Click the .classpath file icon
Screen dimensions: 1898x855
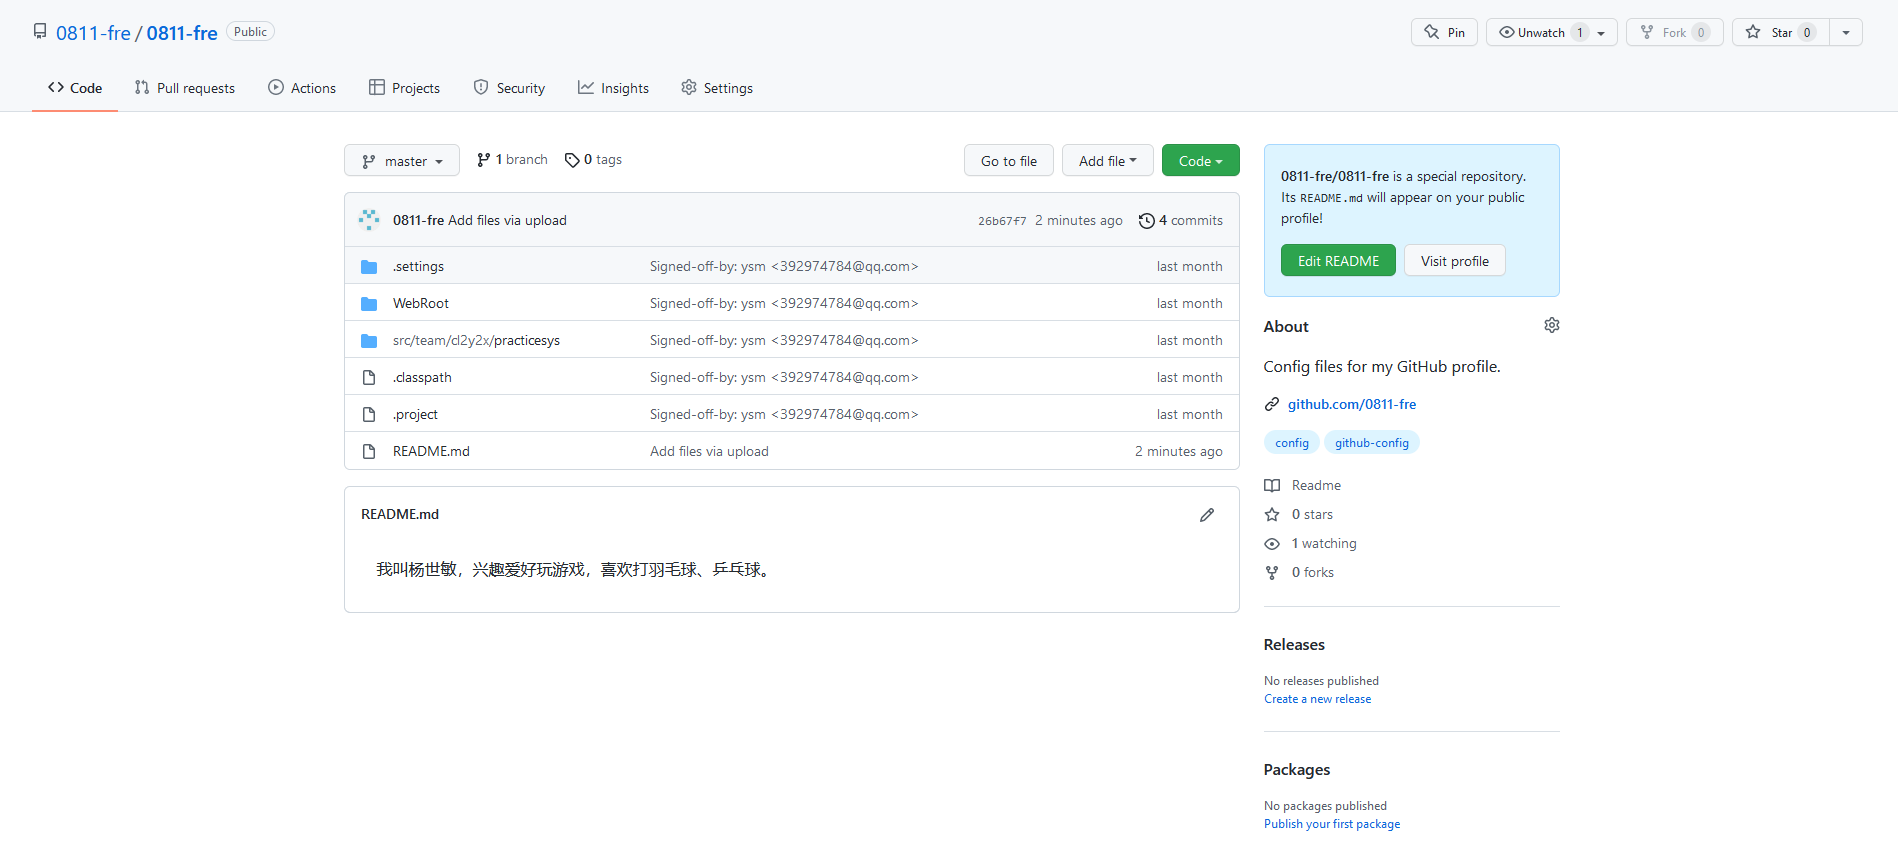click(369, 378)
